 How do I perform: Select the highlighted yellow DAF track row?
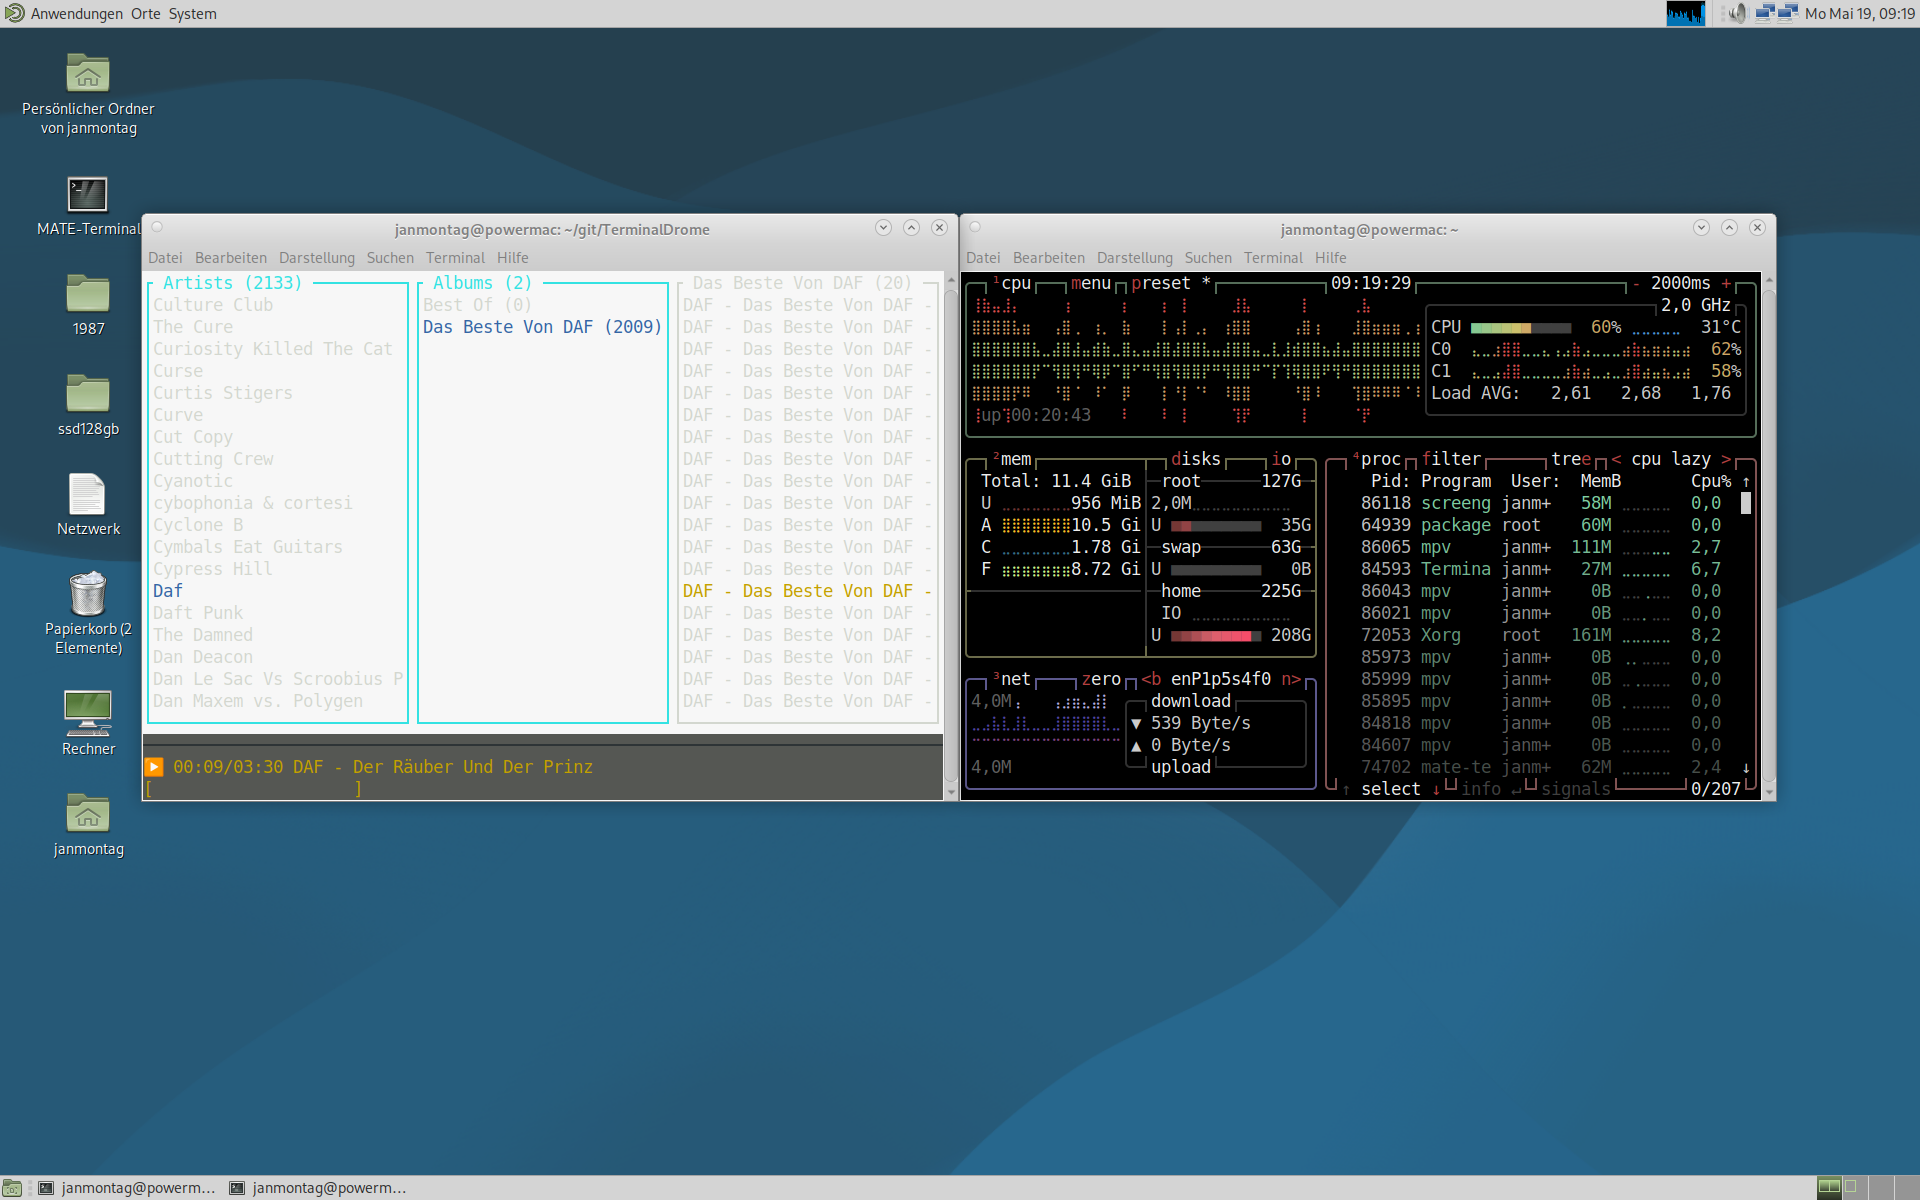coord(807,591)
